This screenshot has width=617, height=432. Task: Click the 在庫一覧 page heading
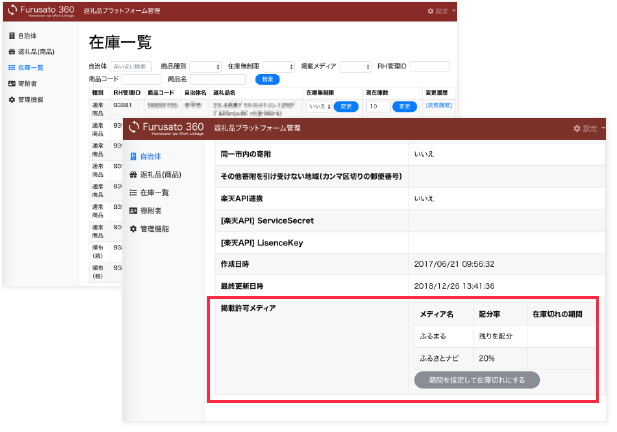click(120, 42)
